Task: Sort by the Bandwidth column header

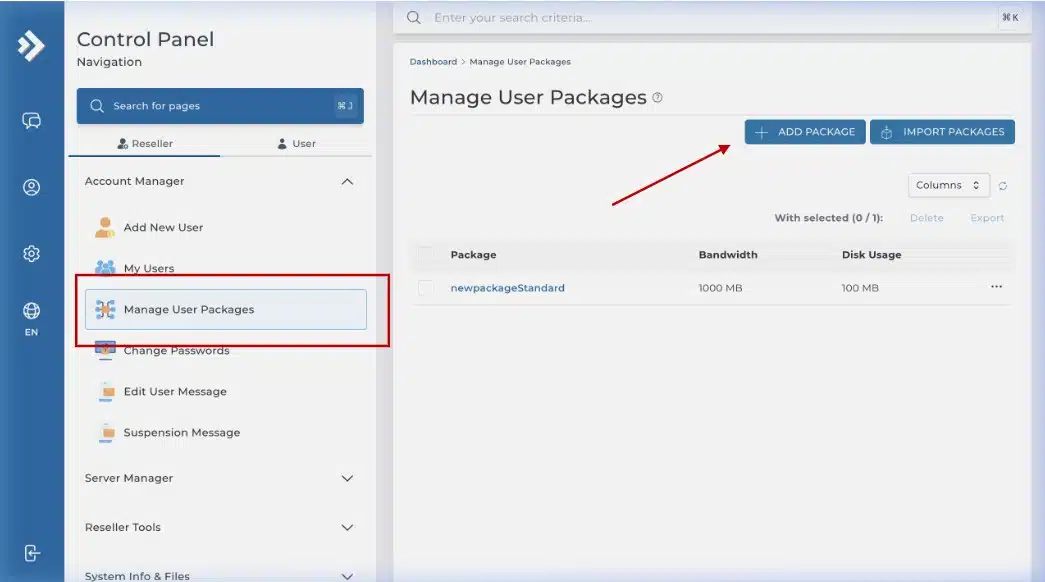Action: pyautogui.click(x=728, y=255)
